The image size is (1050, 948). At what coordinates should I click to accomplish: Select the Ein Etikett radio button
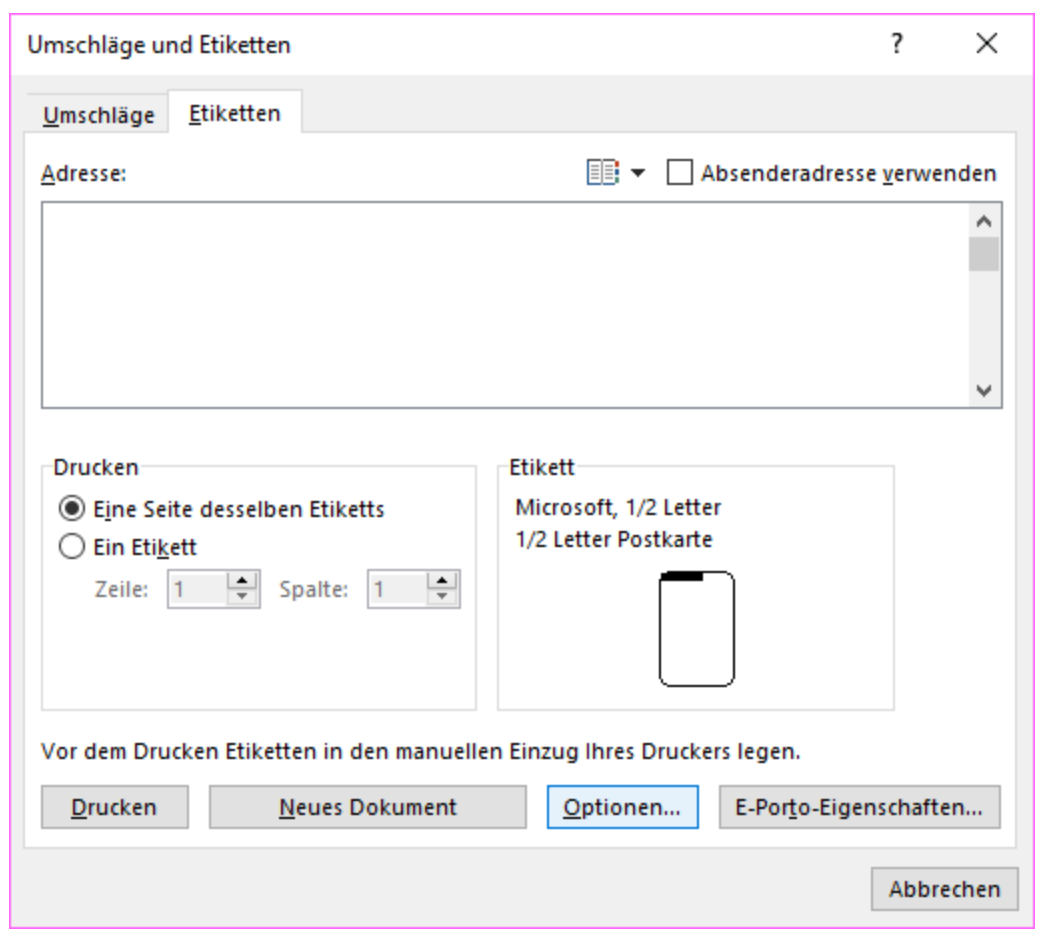pyautogui.click(x=71, y=547)
